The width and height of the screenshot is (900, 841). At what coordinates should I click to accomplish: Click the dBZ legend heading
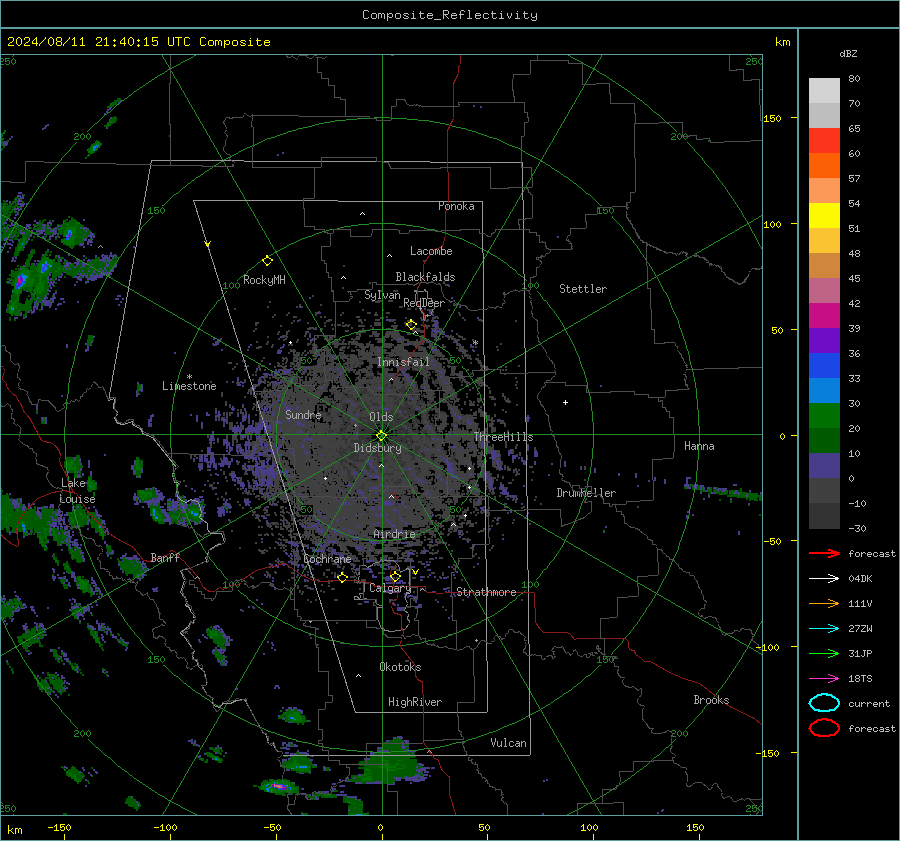[x=848, y=54]
